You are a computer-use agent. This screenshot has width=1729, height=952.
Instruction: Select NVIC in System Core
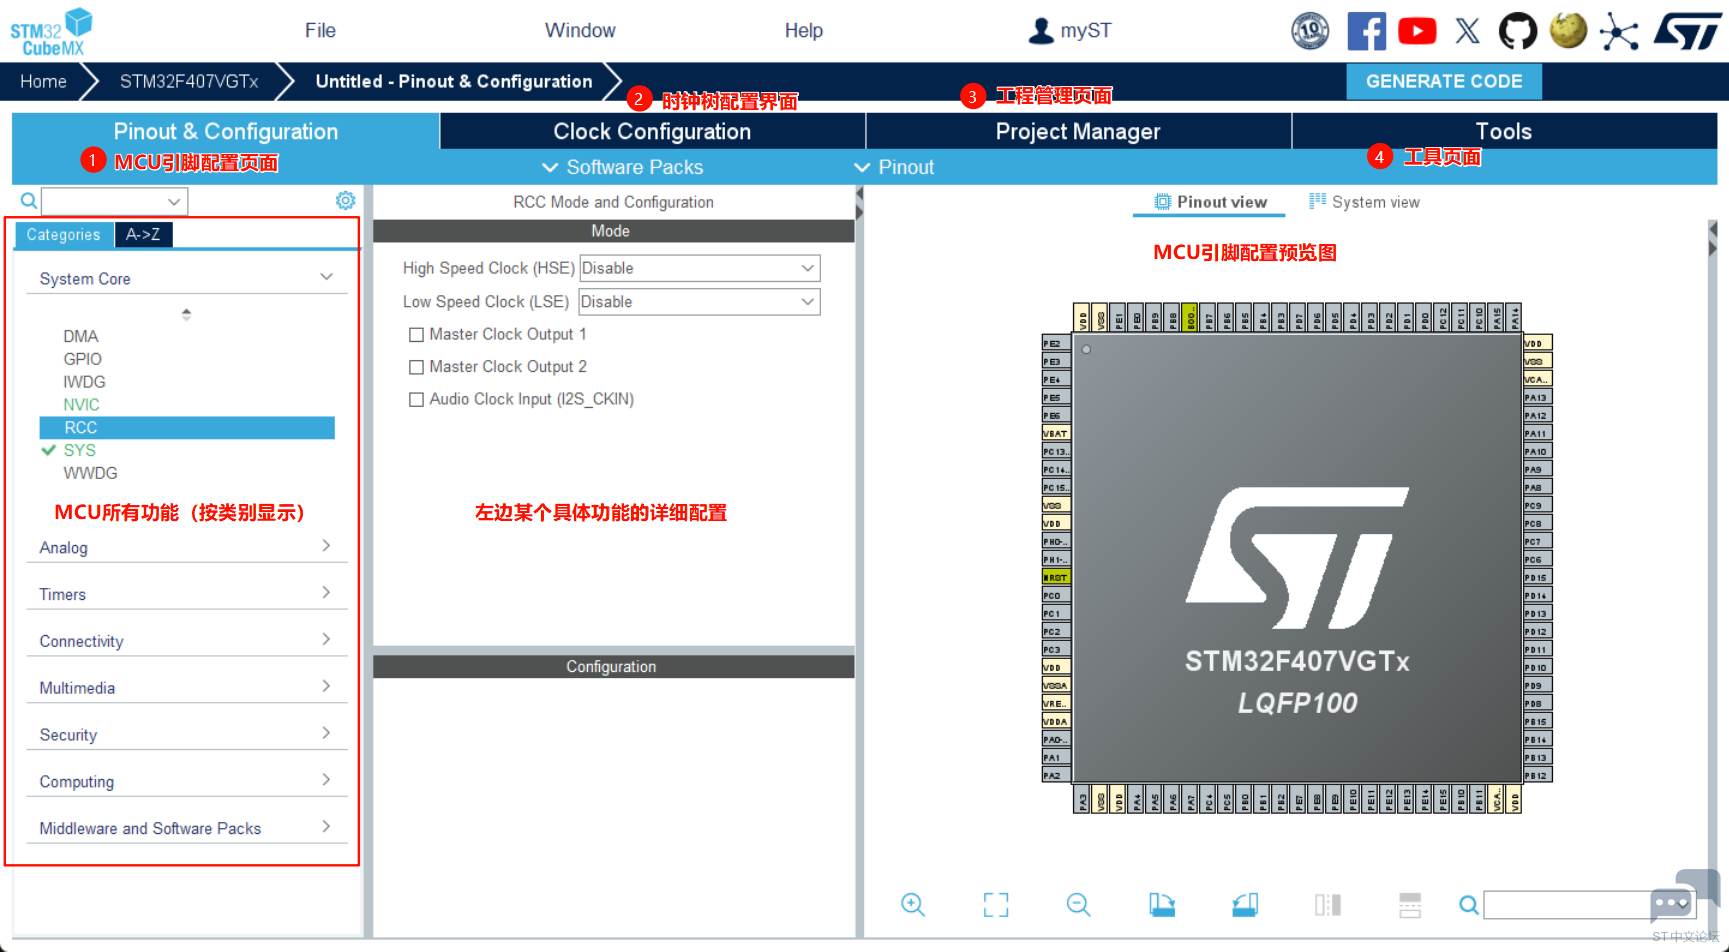coord(81,405)
